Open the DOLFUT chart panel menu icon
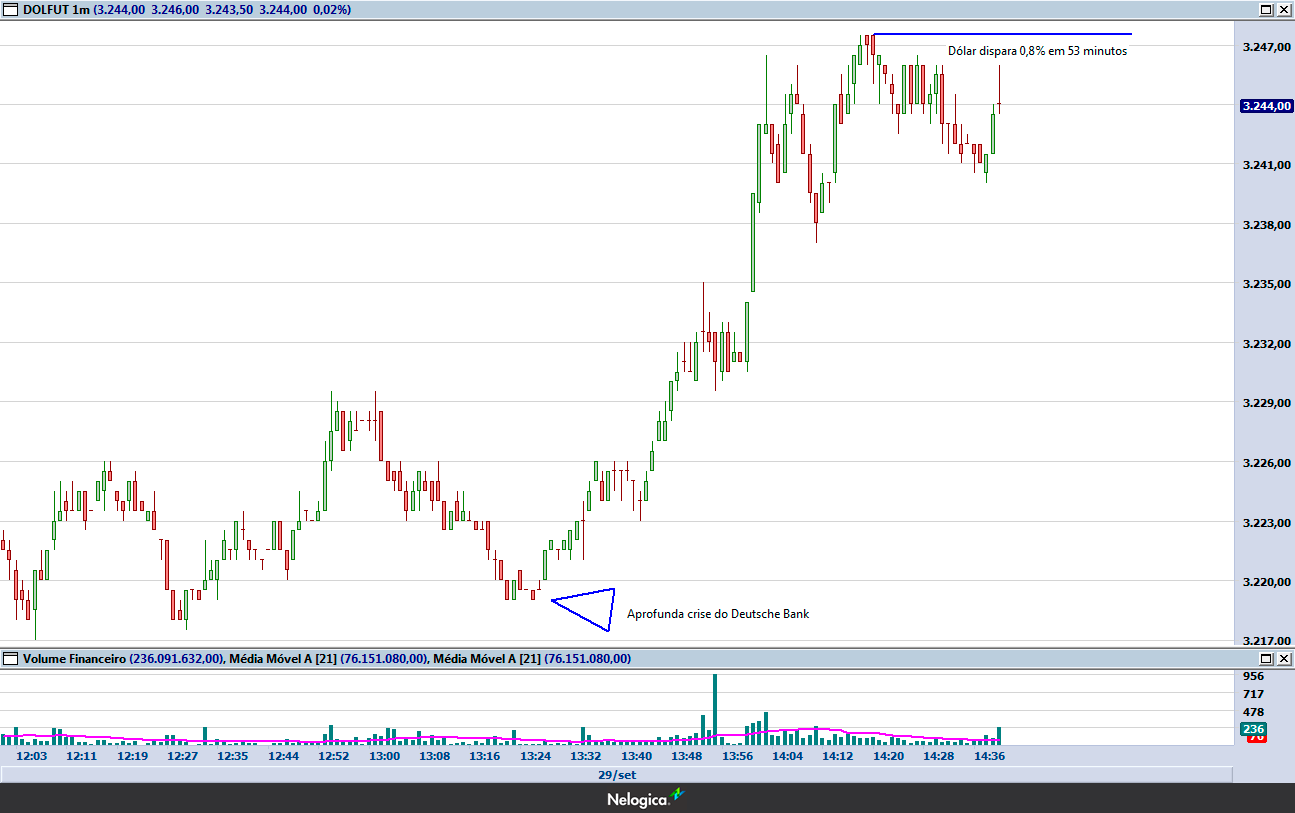 point(10,9)
